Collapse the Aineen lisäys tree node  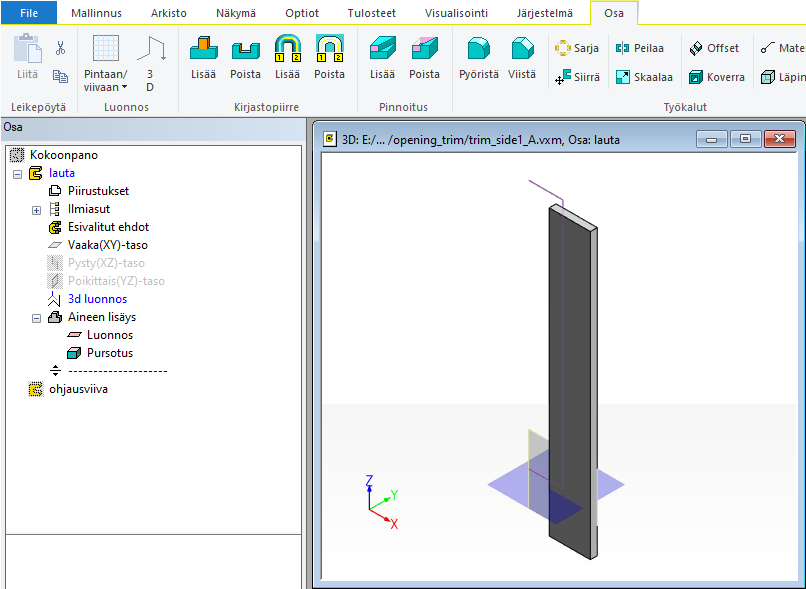tap(36, 317)
